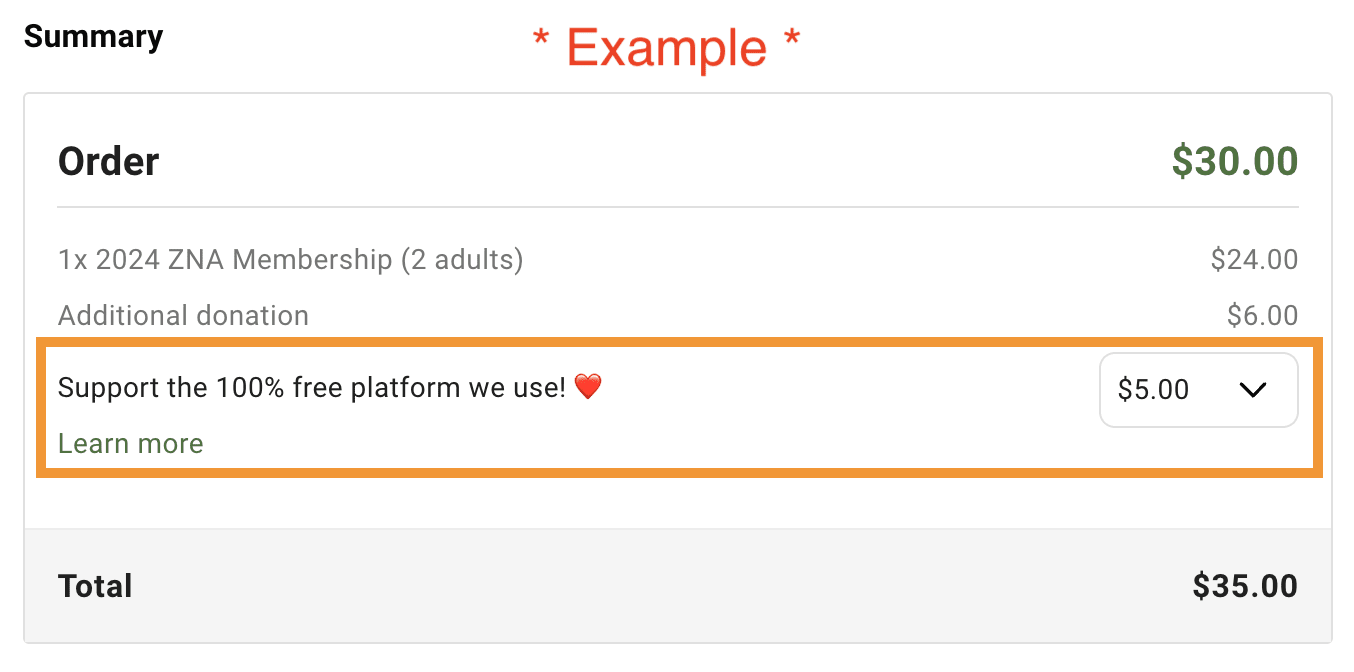Click the $6.00 donation amount
The image size is (1354, 672).
(1262, 315)
